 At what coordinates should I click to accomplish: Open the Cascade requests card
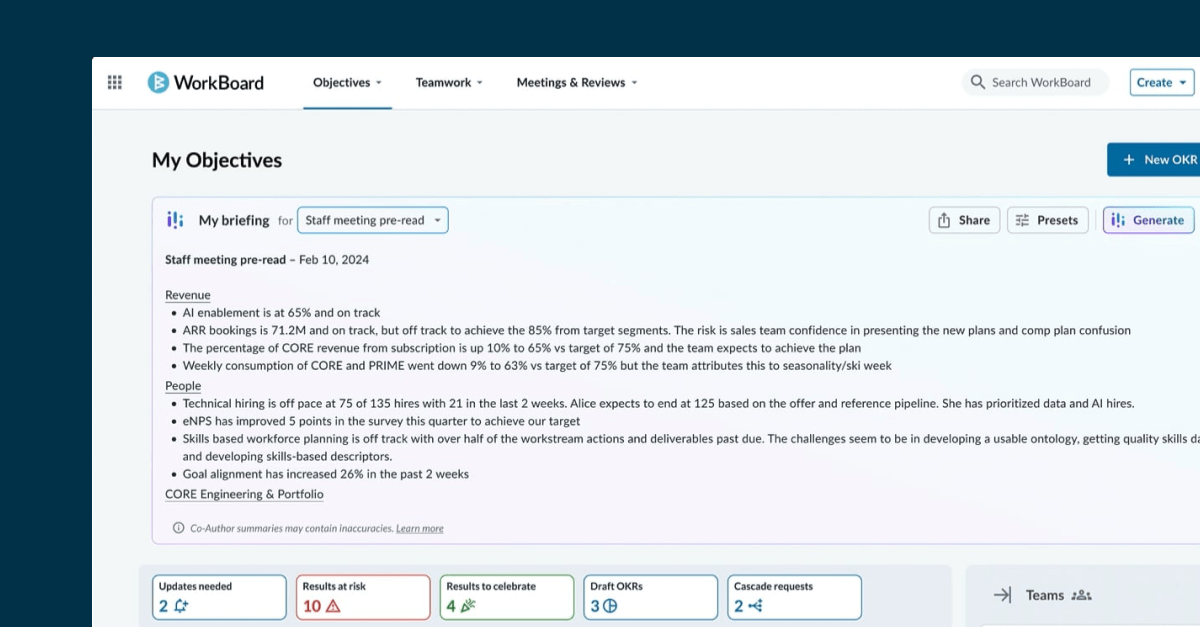pyautogui.click(x=795, y=597)
